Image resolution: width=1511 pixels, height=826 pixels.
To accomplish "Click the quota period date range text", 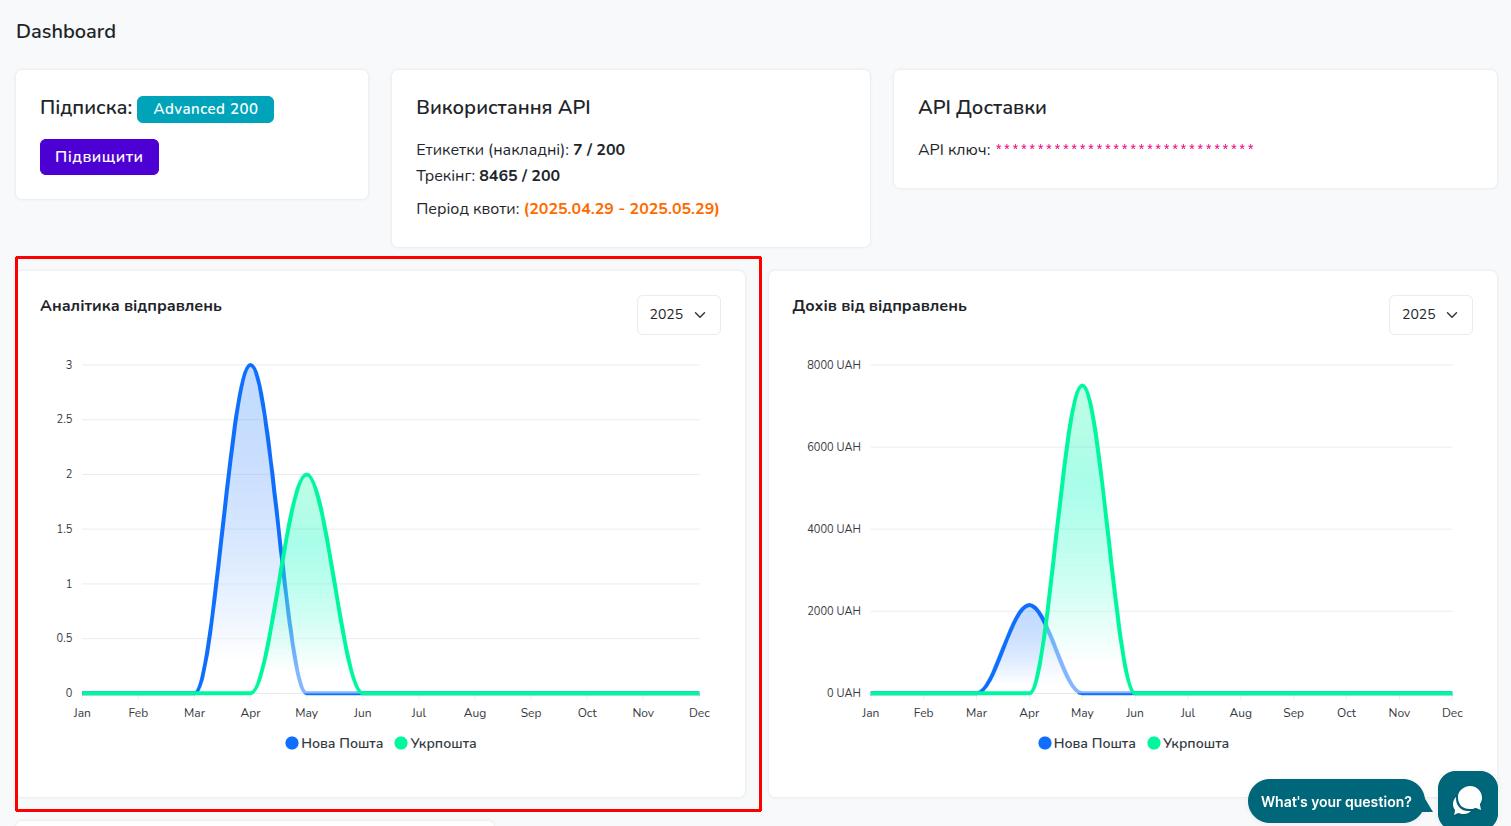I will coord(621,209).
